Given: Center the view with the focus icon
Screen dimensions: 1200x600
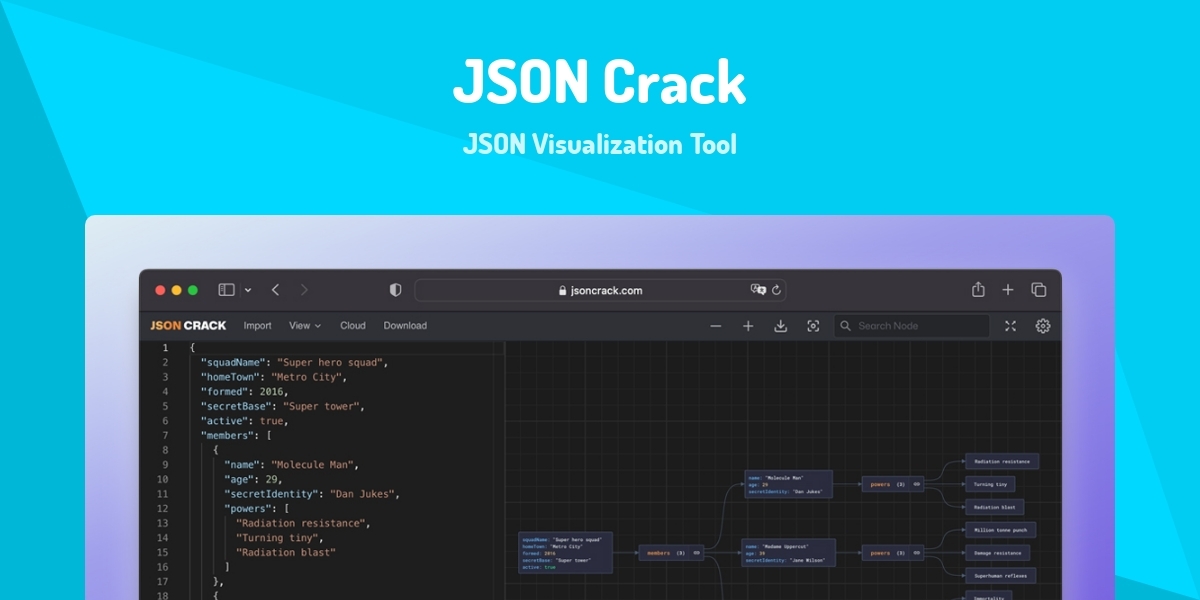Looking at the screenshot, I should point(813,326).
